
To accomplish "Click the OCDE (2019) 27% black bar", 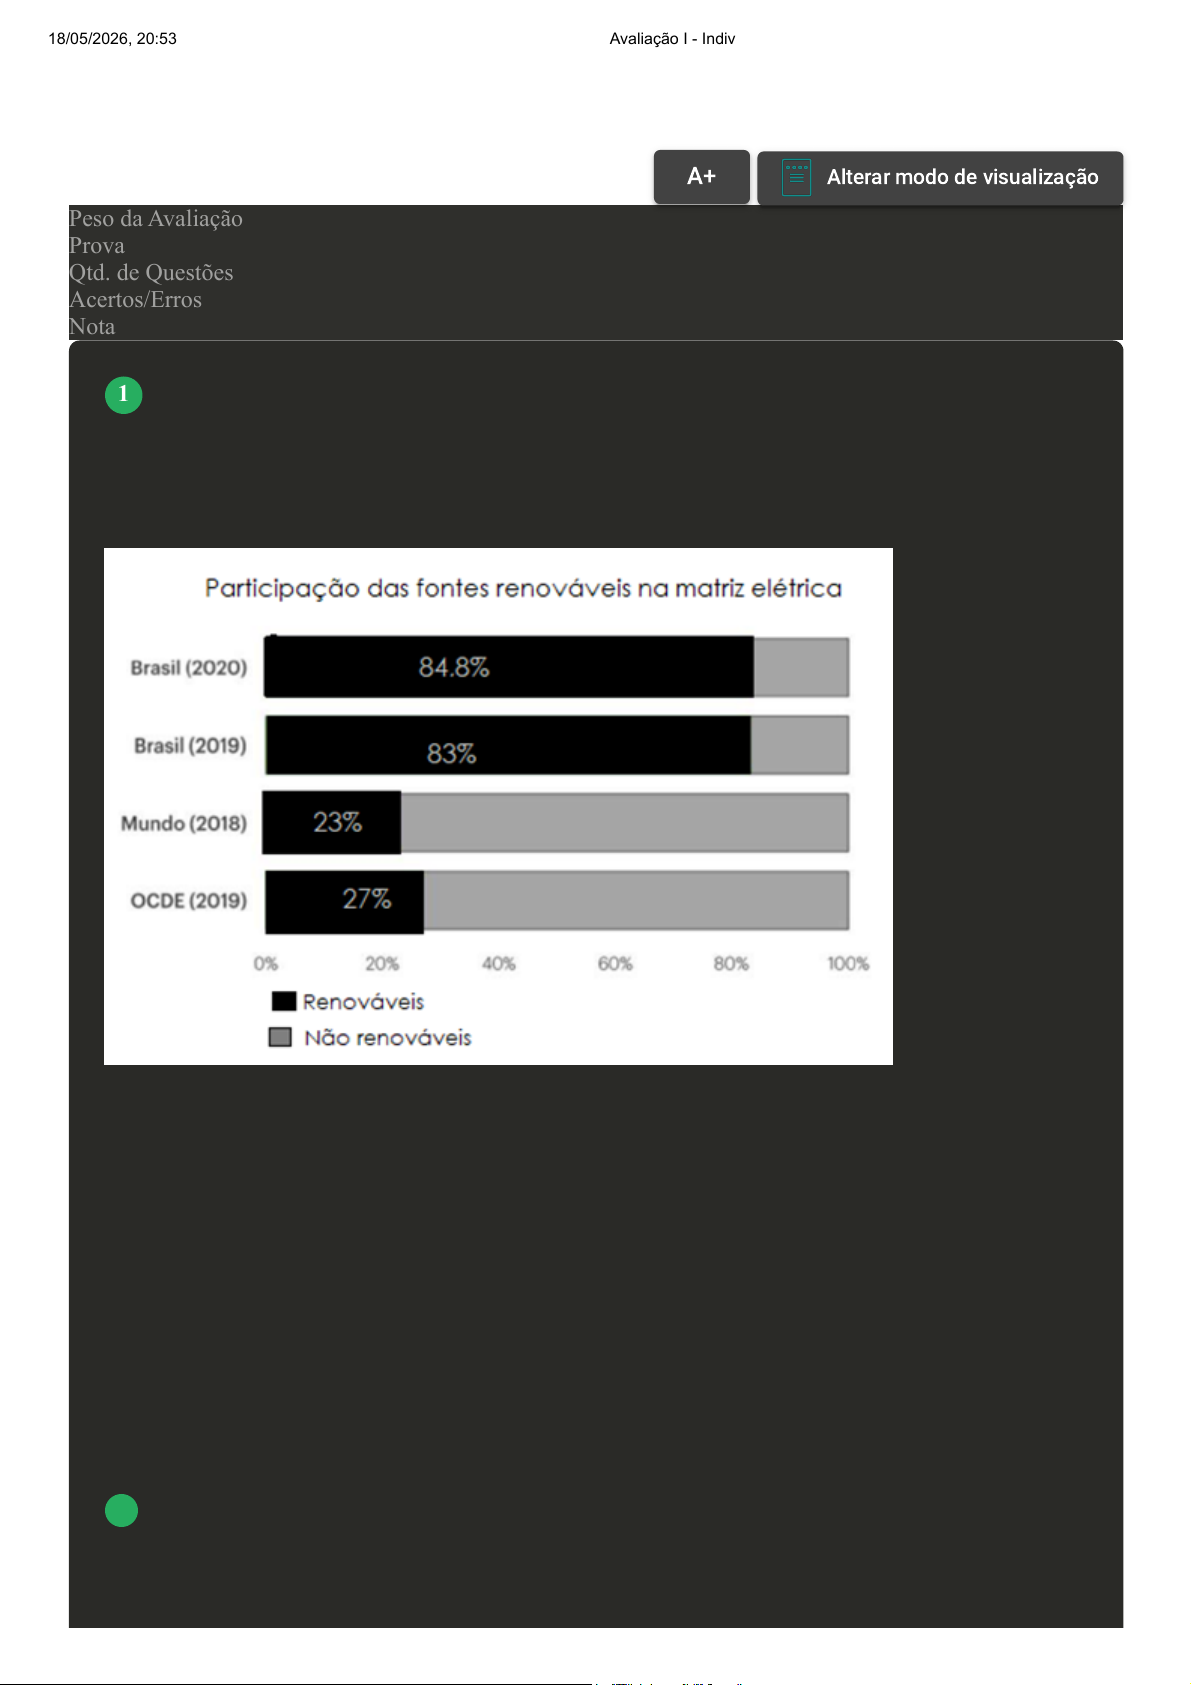I will [345, 902].
